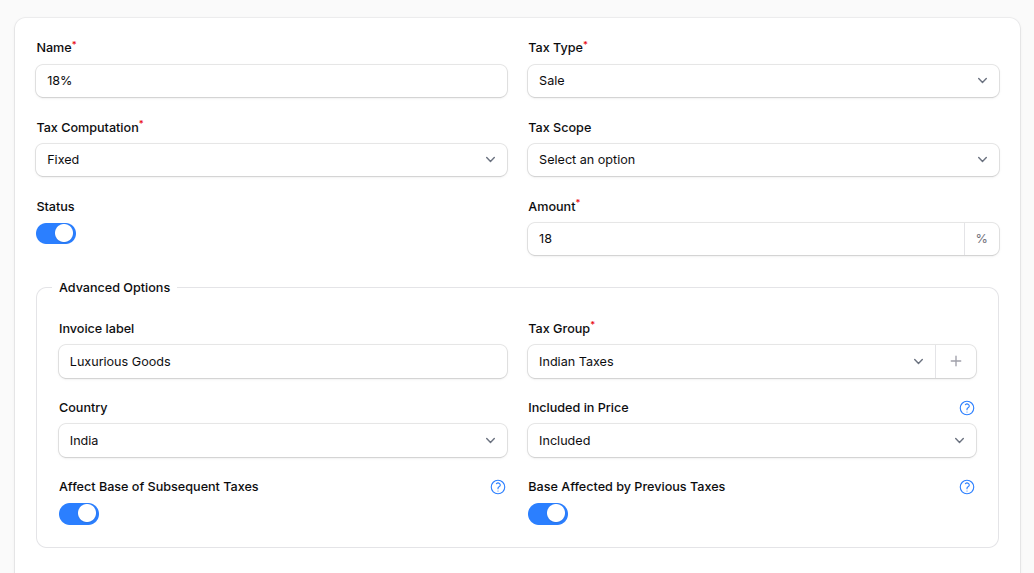Click help icon for Affect Base of Subsequent Taxes

[x=498, y=487]
